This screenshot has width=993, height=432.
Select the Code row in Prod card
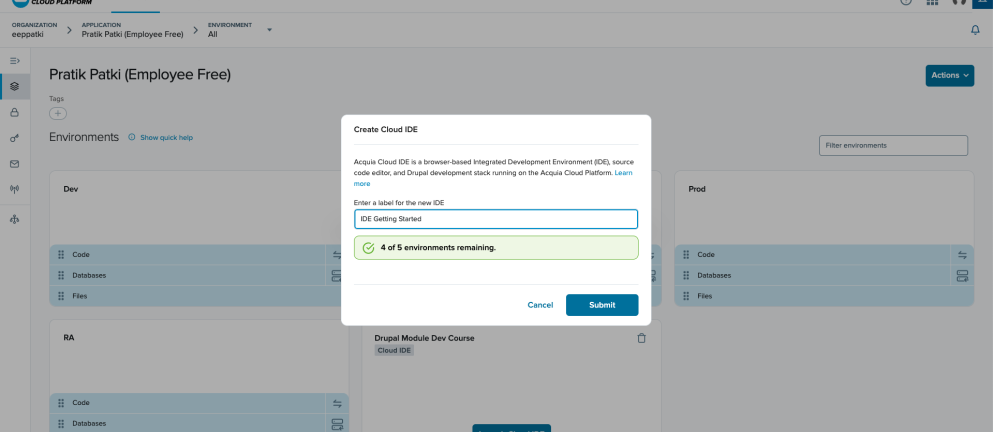click(824, 255)
